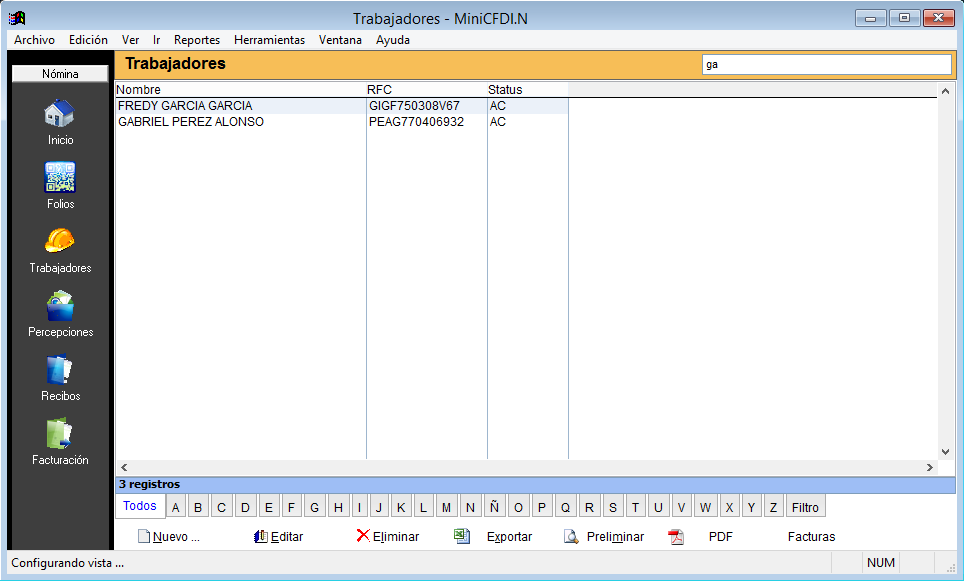Click the red X Eliminar icon
This screenshot has width=964, height=581.
tap(363, 536)
